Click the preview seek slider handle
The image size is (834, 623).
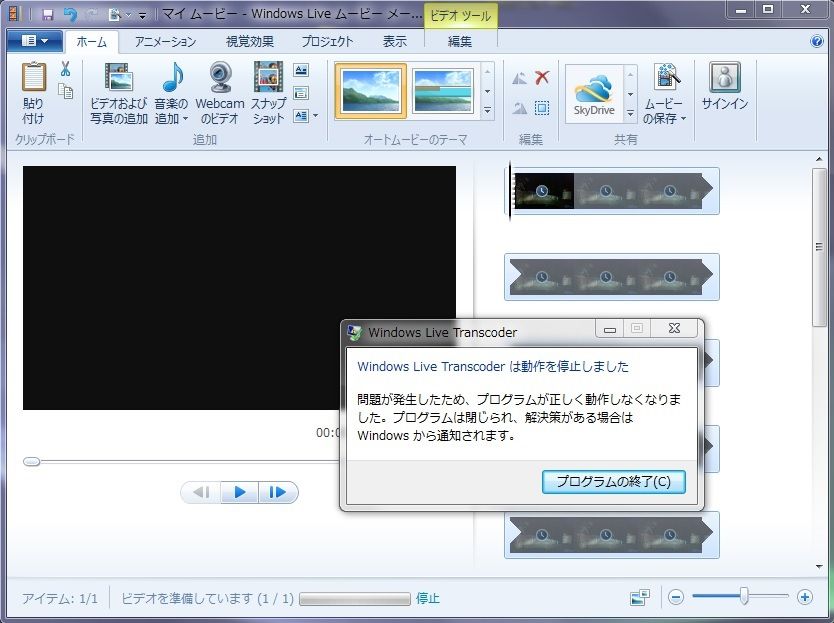tap(31, 461)
